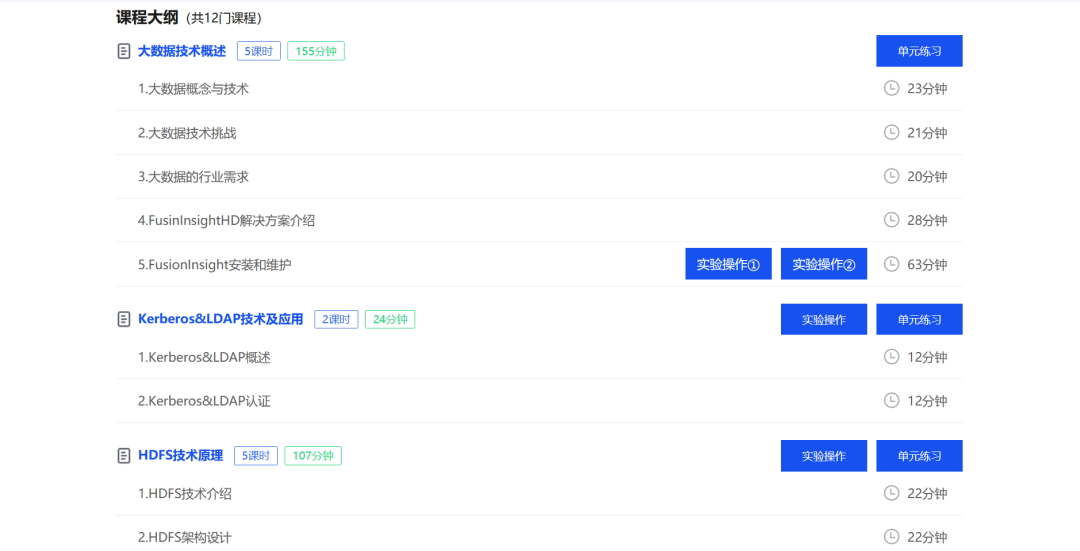This screenshot has width=1080, height=551.
Task: Open lesson 1.大数据概念与技术
Action: point(193,89)
